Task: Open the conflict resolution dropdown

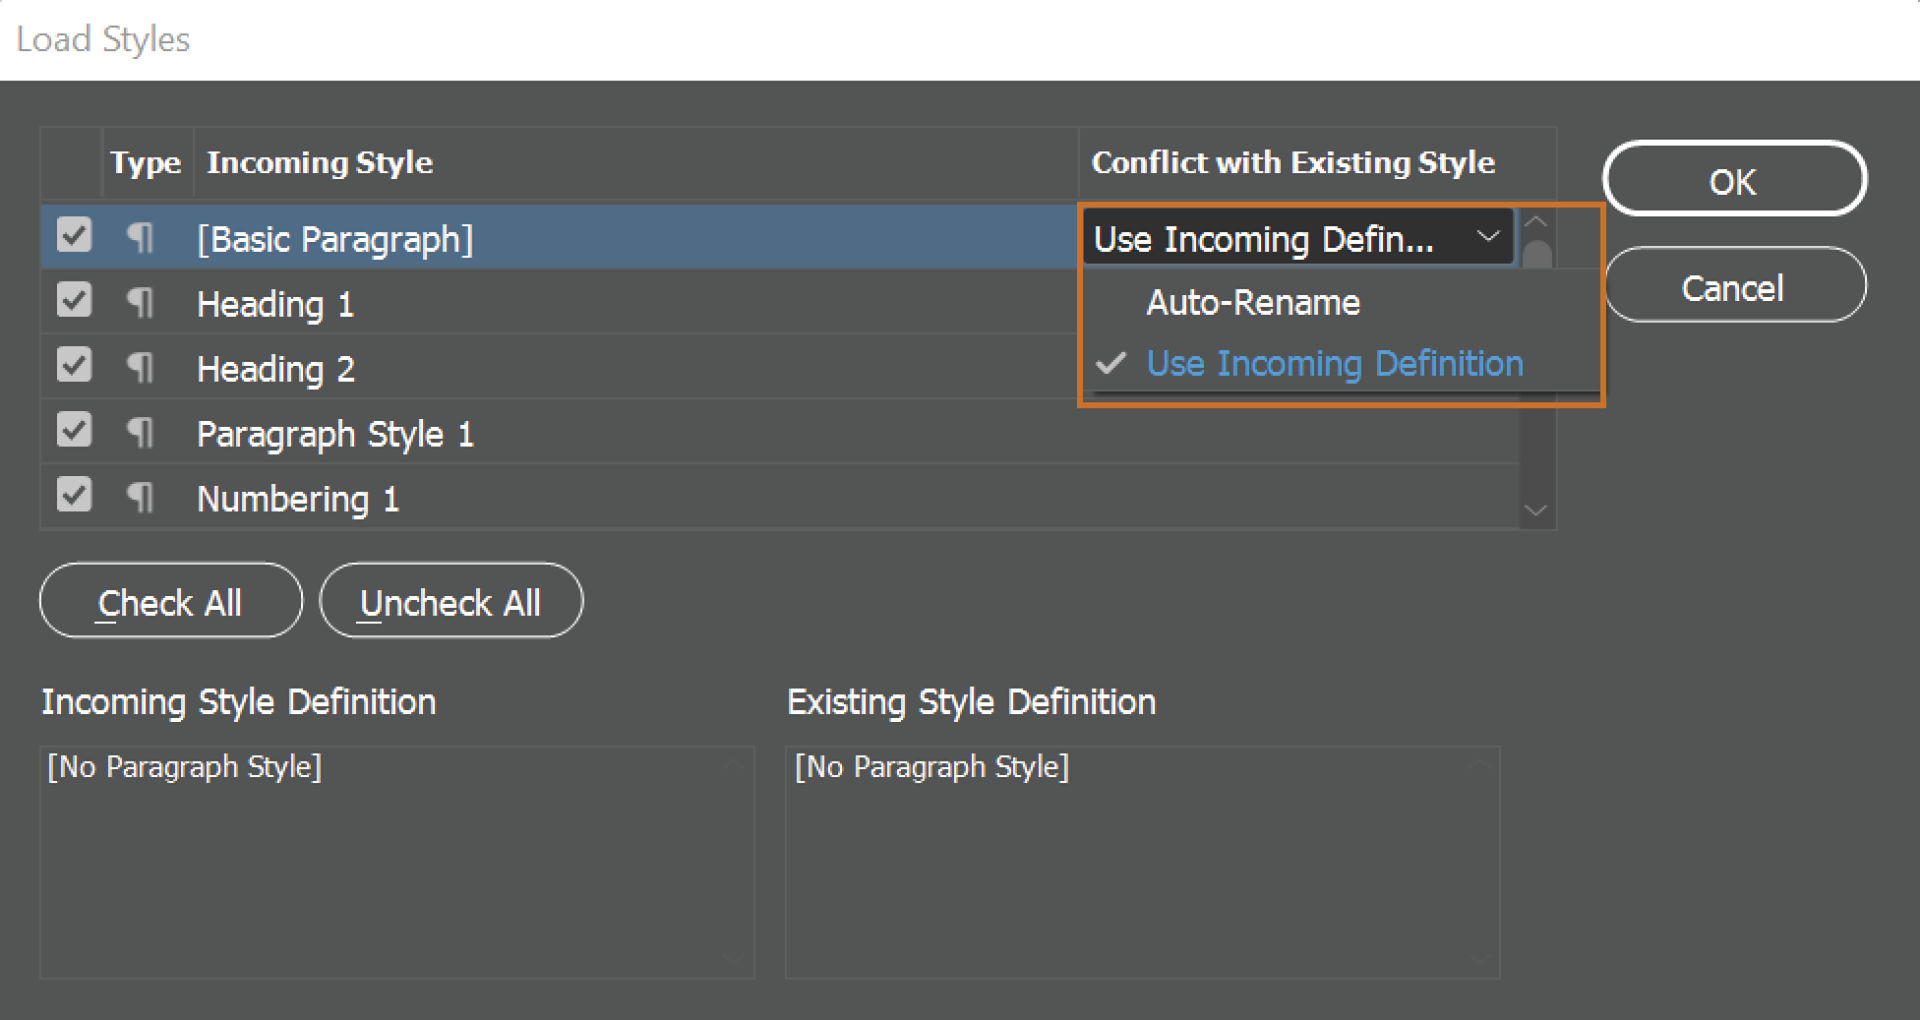Action: (x=1489, y=238)
